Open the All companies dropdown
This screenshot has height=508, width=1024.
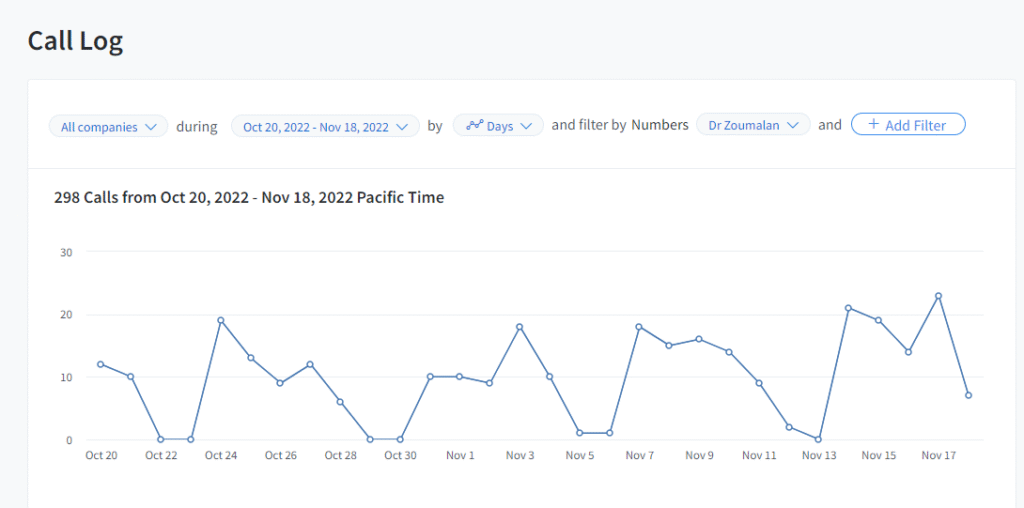pyautogui.click(x=108, y=127)
